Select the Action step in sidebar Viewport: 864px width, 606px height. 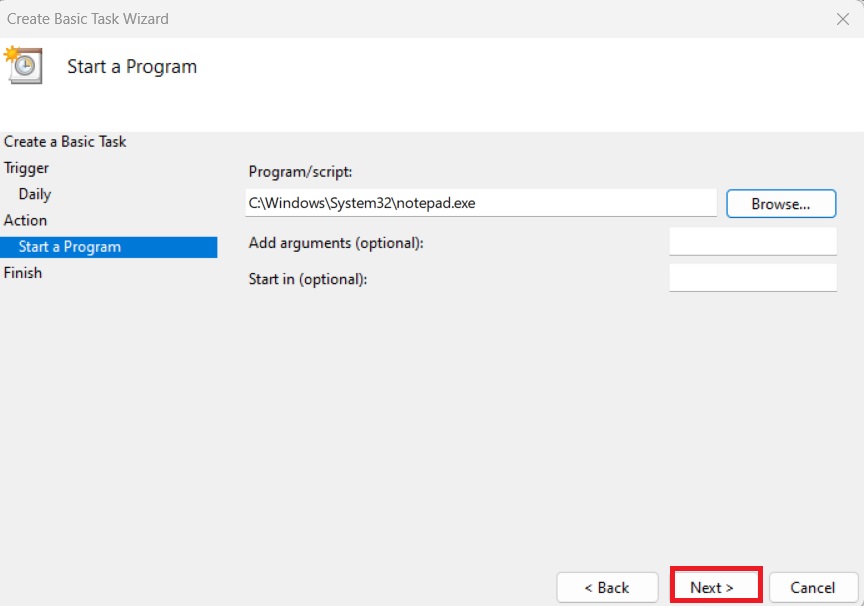(x=26, y=220)
